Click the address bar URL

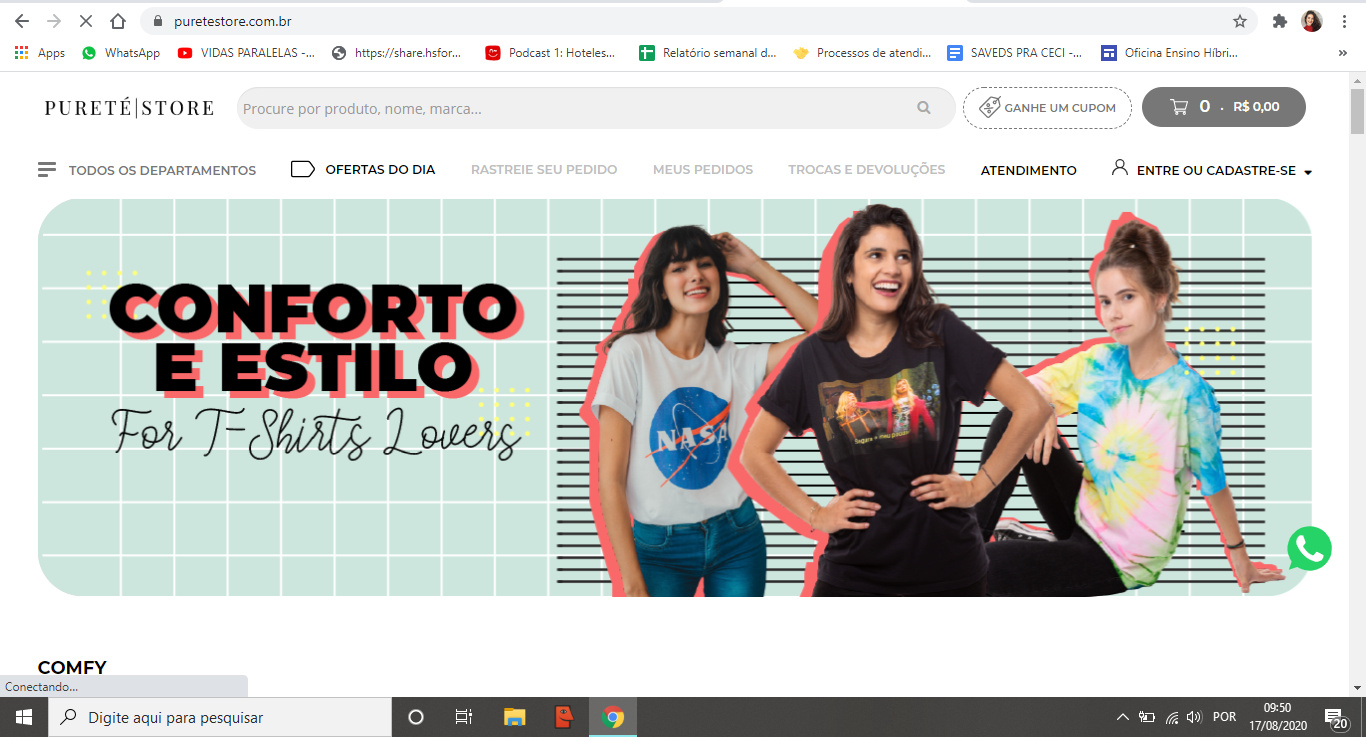coord(233,21)
